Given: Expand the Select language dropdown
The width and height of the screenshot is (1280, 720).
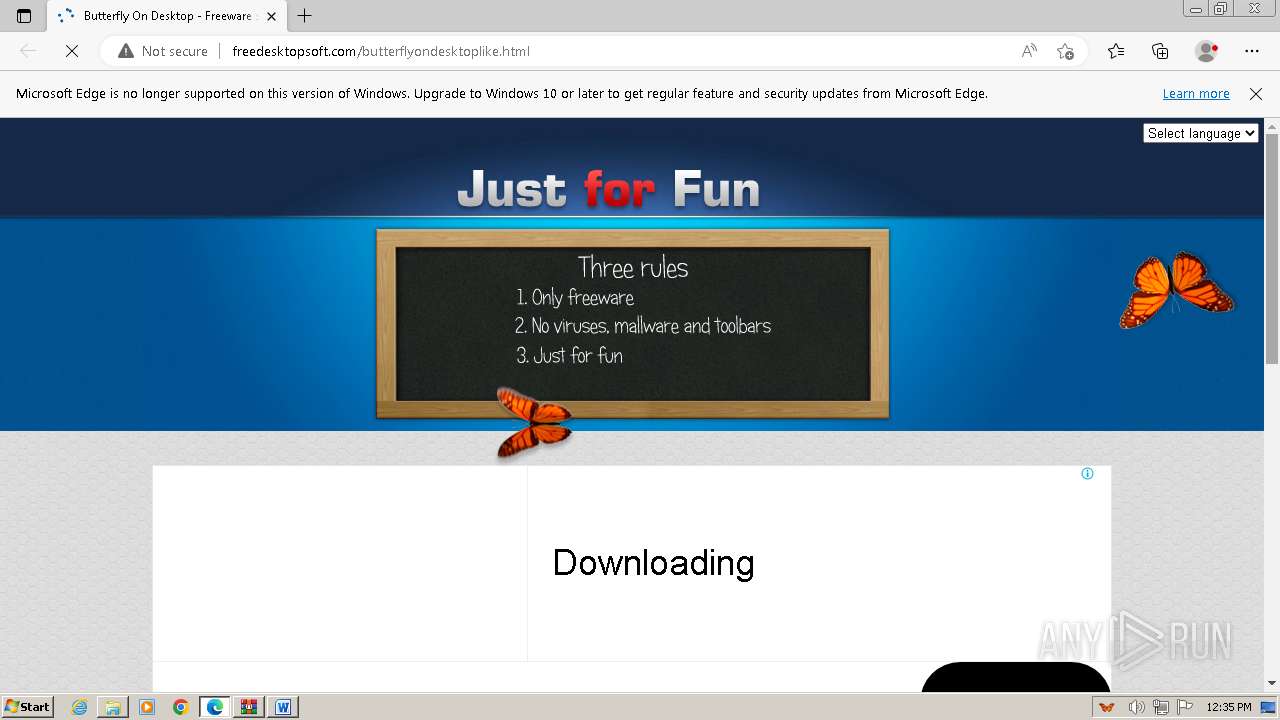Looking at the screenshot, I should [x=1201, y=133].
